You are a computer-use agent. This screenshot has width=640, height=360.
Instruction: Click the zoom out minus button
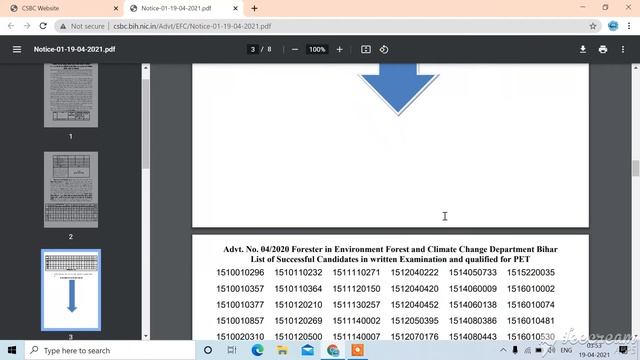click(x=295, y=49)
